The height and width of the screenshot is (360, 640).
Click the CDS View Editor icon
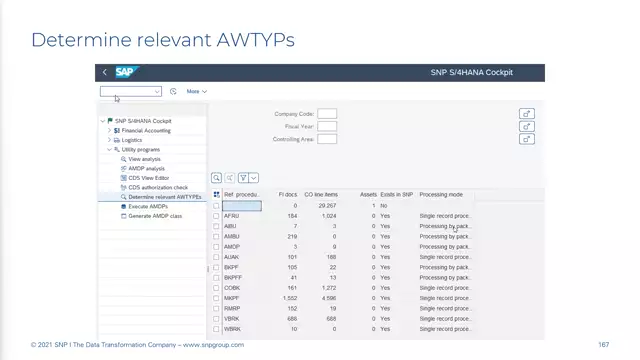pyautogui.click(x=123, y=178)
